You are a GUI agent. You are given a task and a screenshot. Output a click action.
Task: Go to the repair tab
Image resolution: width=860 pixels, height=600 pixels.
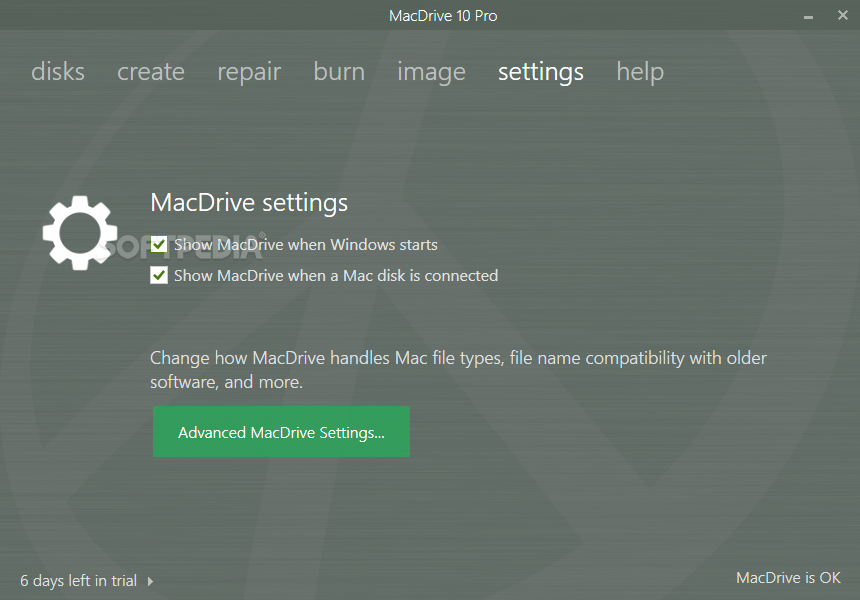click(x=249, y=73)
